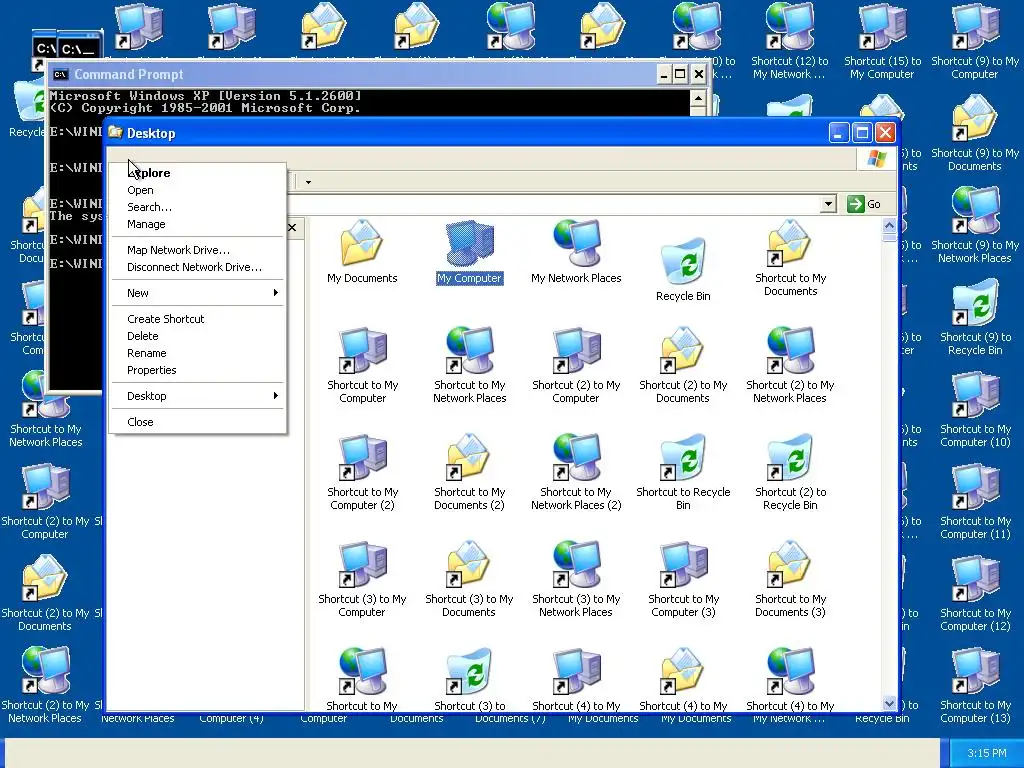The image size is (1024, 768).
Task: Select Shortcut (12) to My Network desktop icon
Action: click(x=790, y=42)
